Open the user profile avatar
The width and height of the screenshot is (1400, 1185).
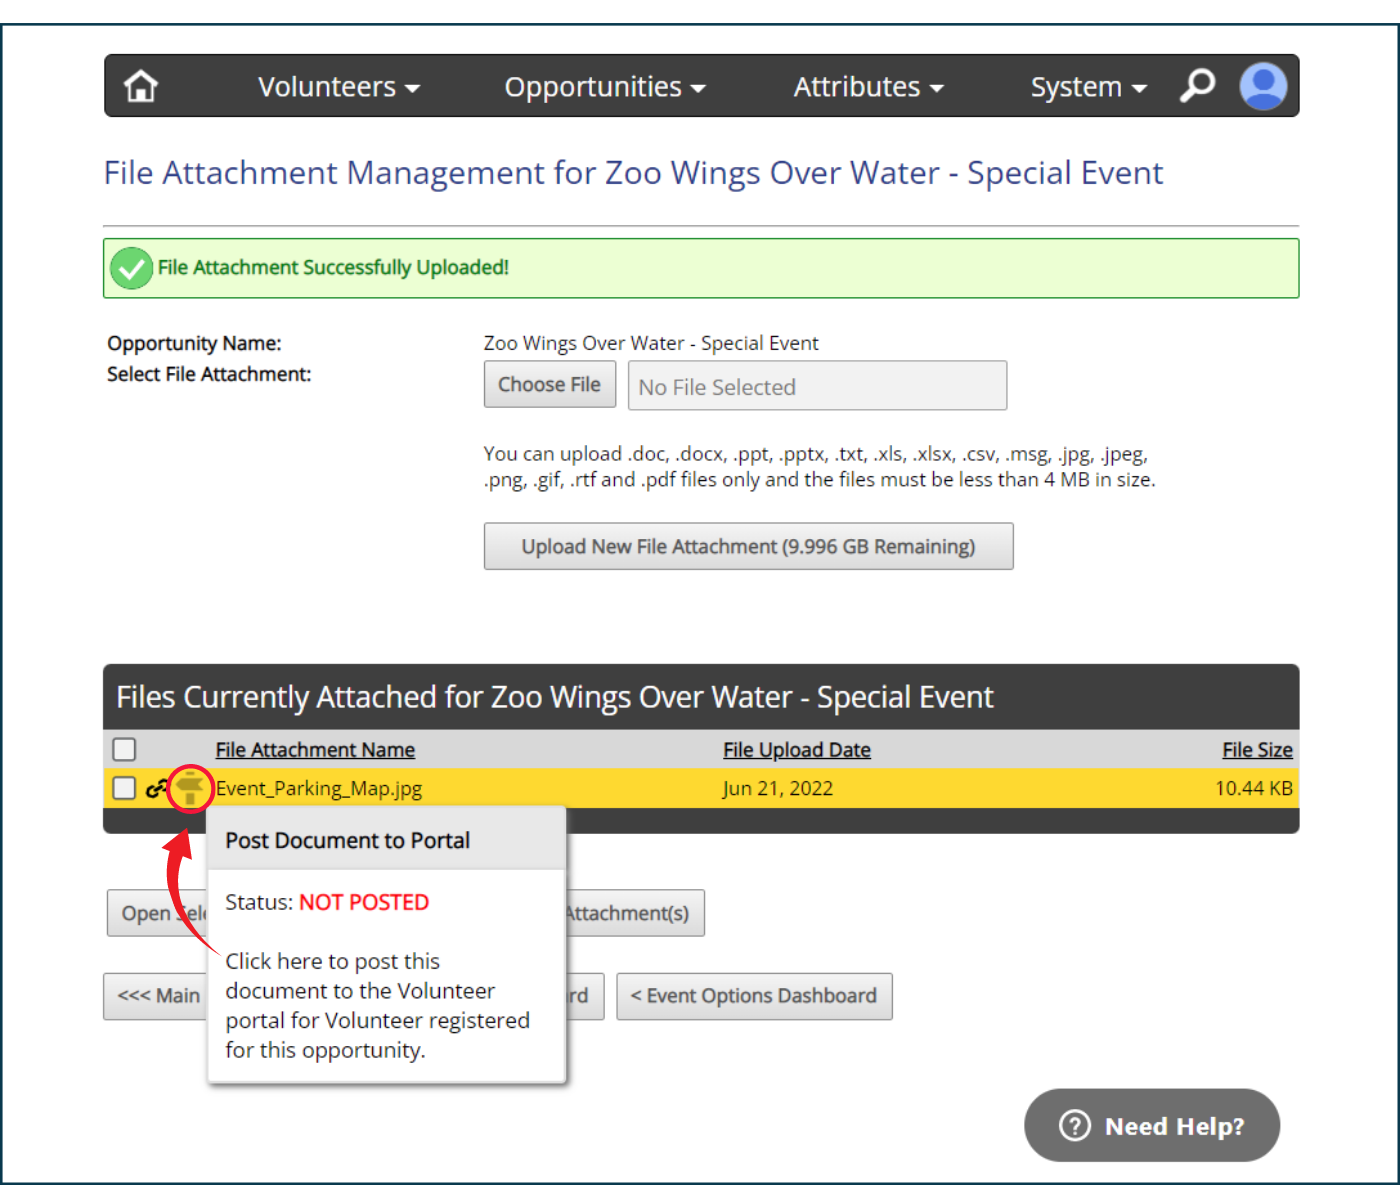pyautogui.click(x=1263, y=86)
